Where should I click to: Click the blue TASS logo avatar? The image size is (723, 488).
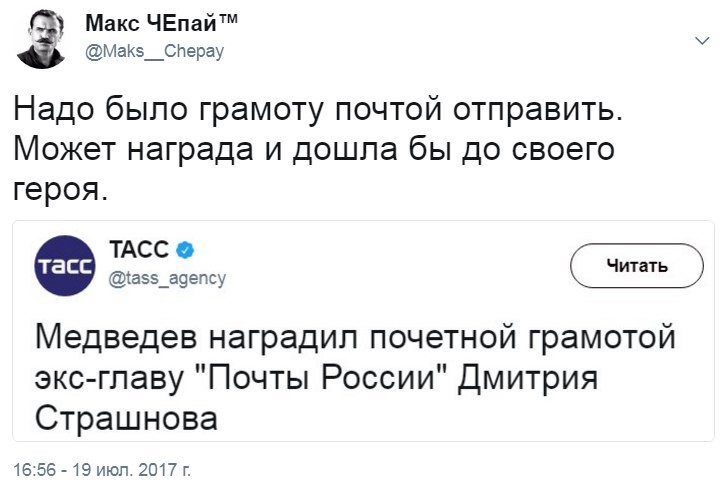pos(65,266)
